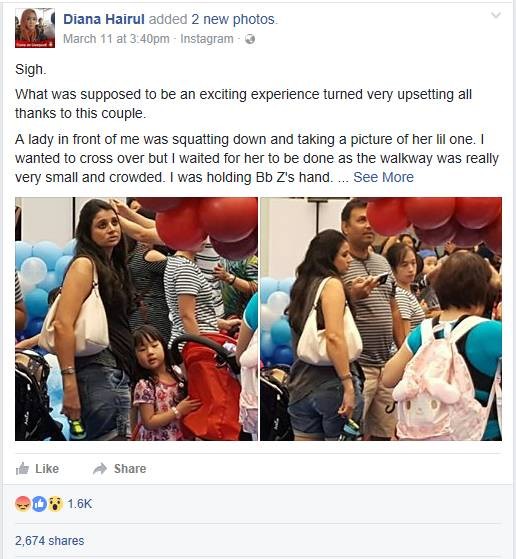Open the right photo of the couple
The width and height of the screenshot is (516, 559).
381,319
